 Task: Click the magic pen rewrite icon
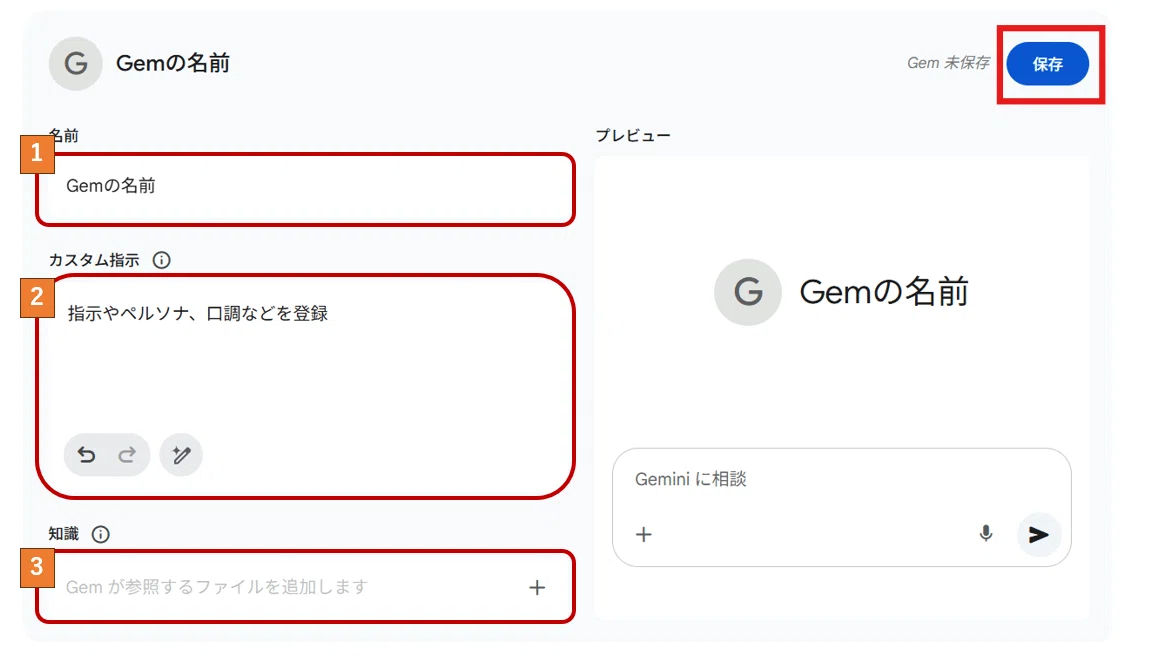[181, 455]
